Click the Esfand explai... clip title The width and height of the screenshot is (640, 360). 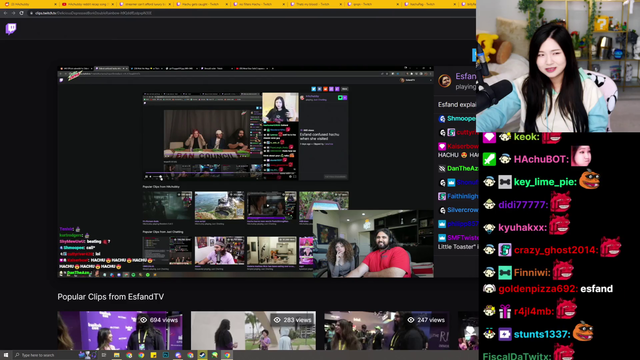[457, 104]
